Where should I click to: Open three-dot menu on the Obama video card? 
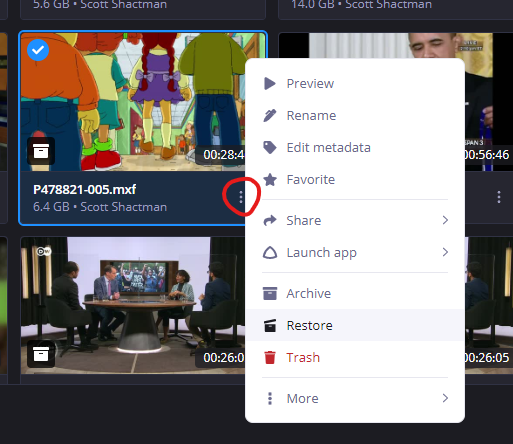(x=499, y=197)
